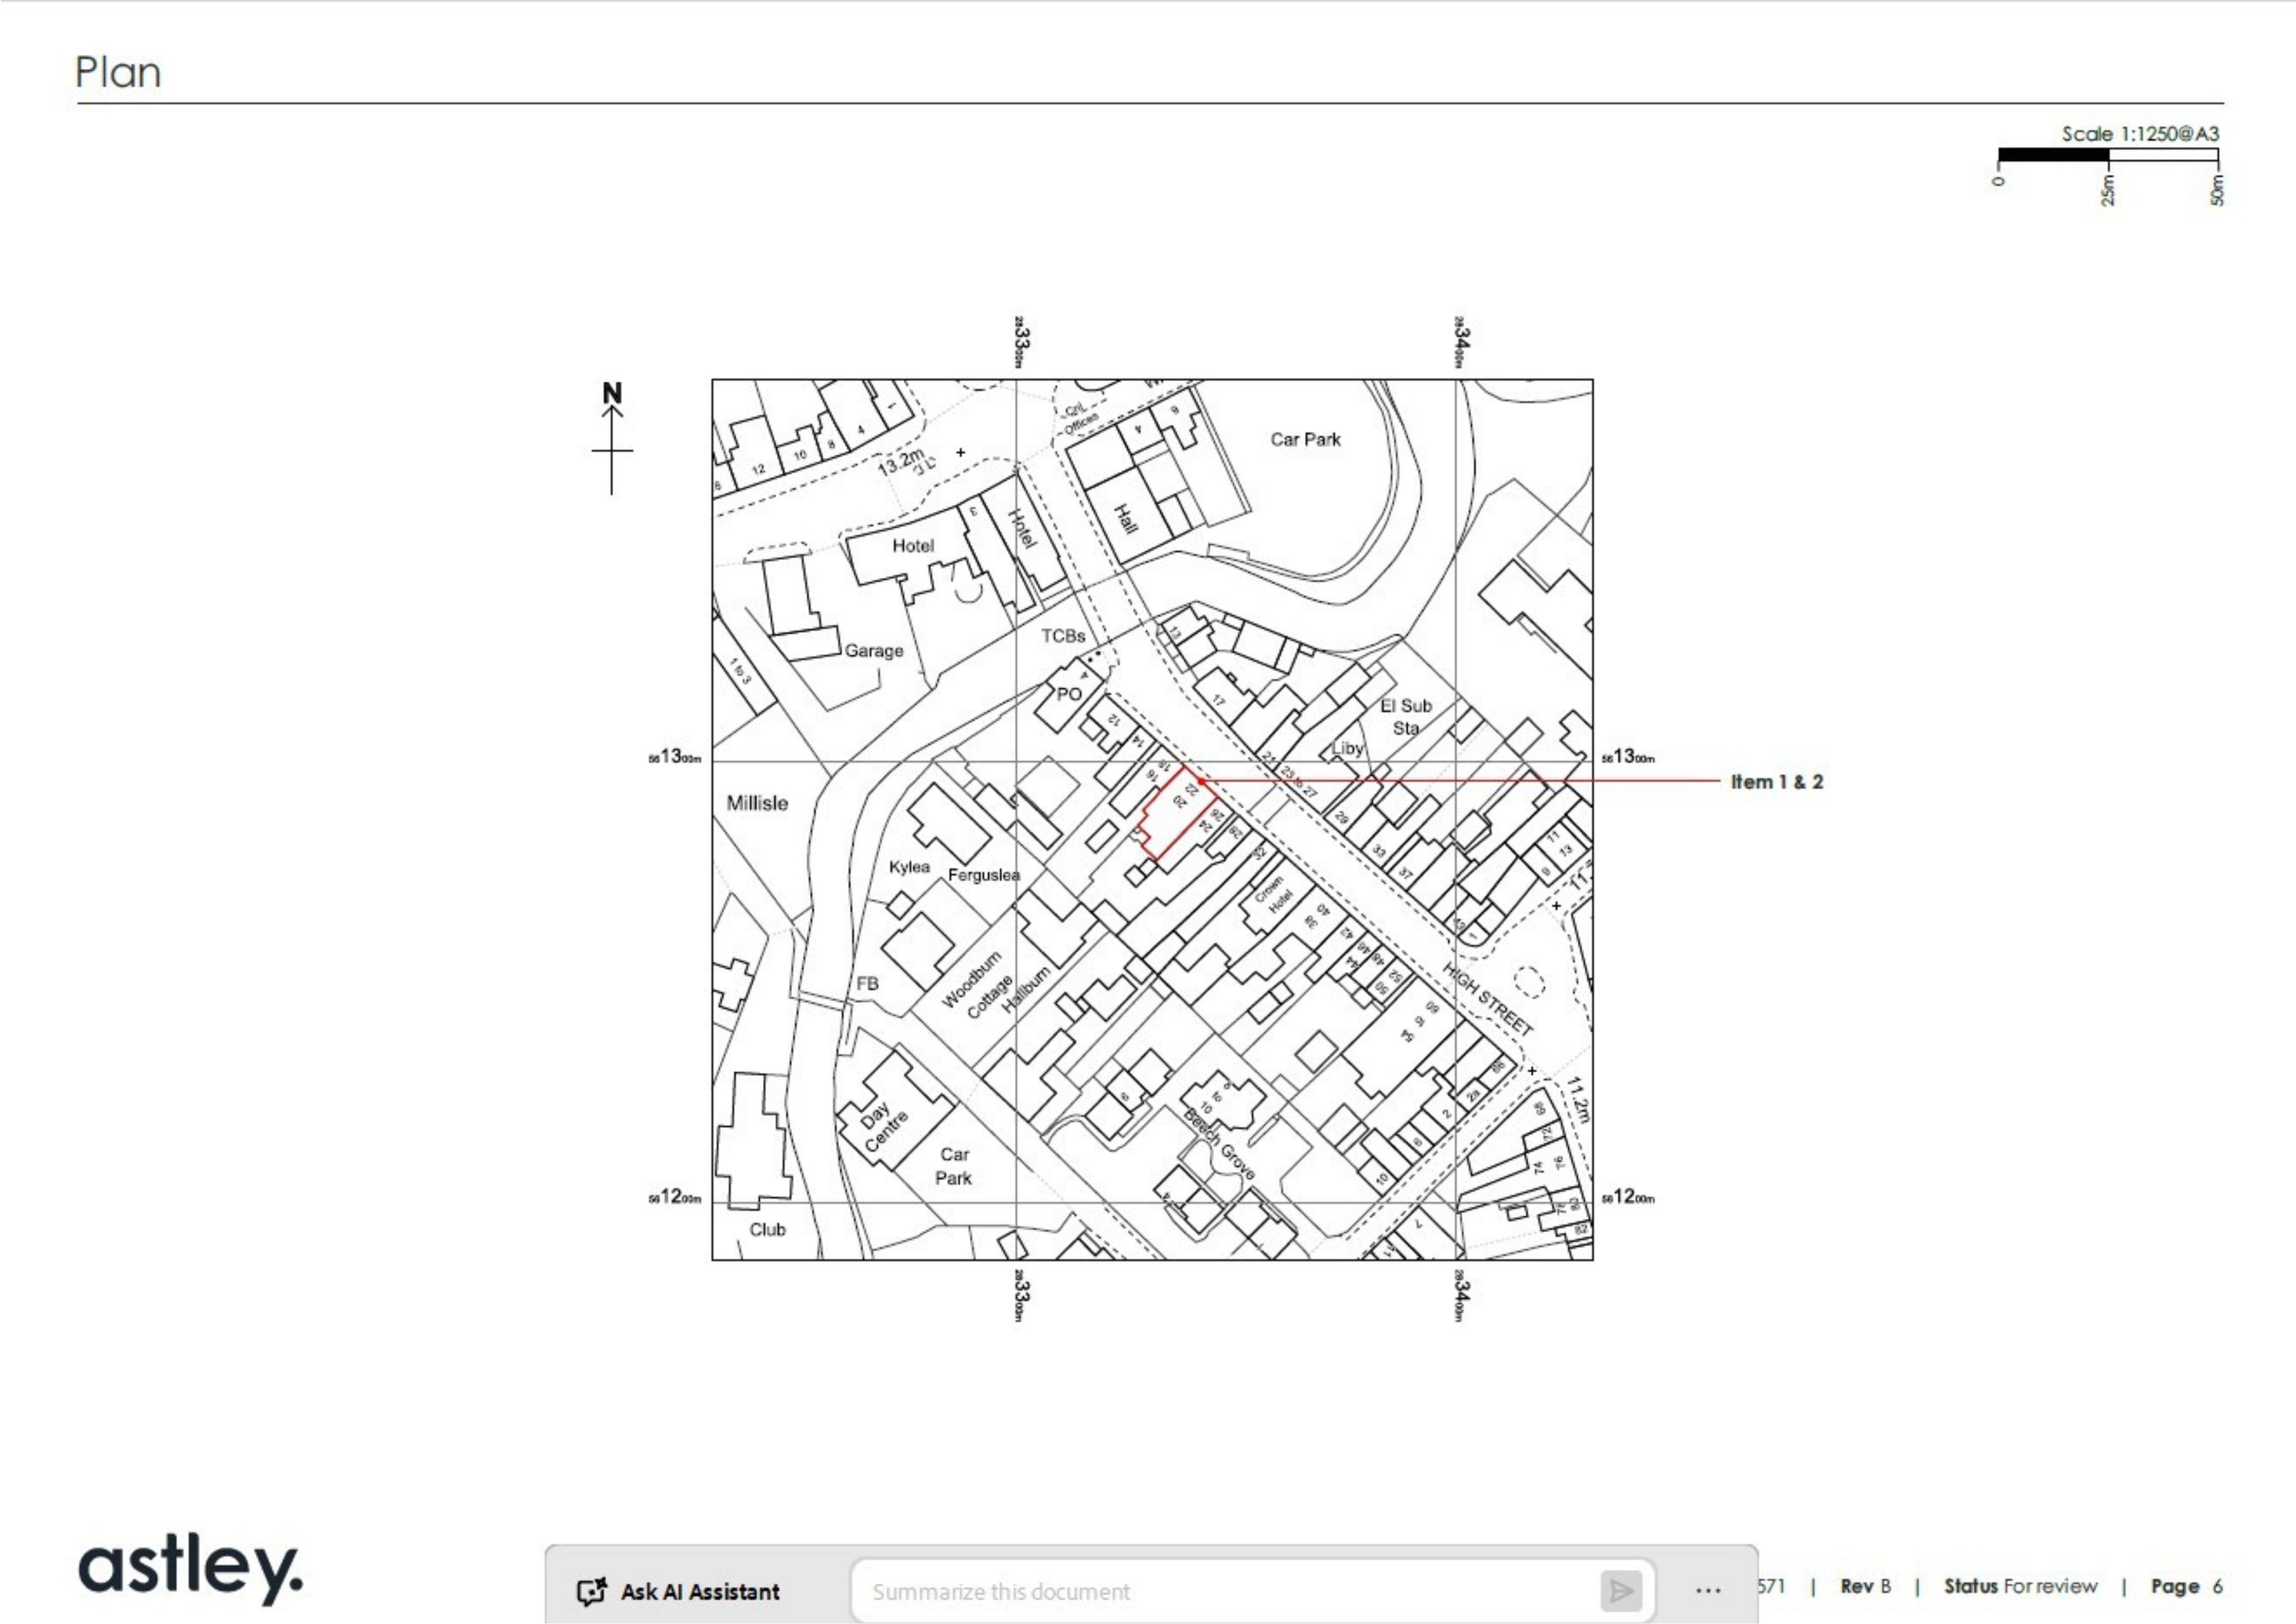
Task: Click the 'Kylea' map label
Action: tap(909, 867)
